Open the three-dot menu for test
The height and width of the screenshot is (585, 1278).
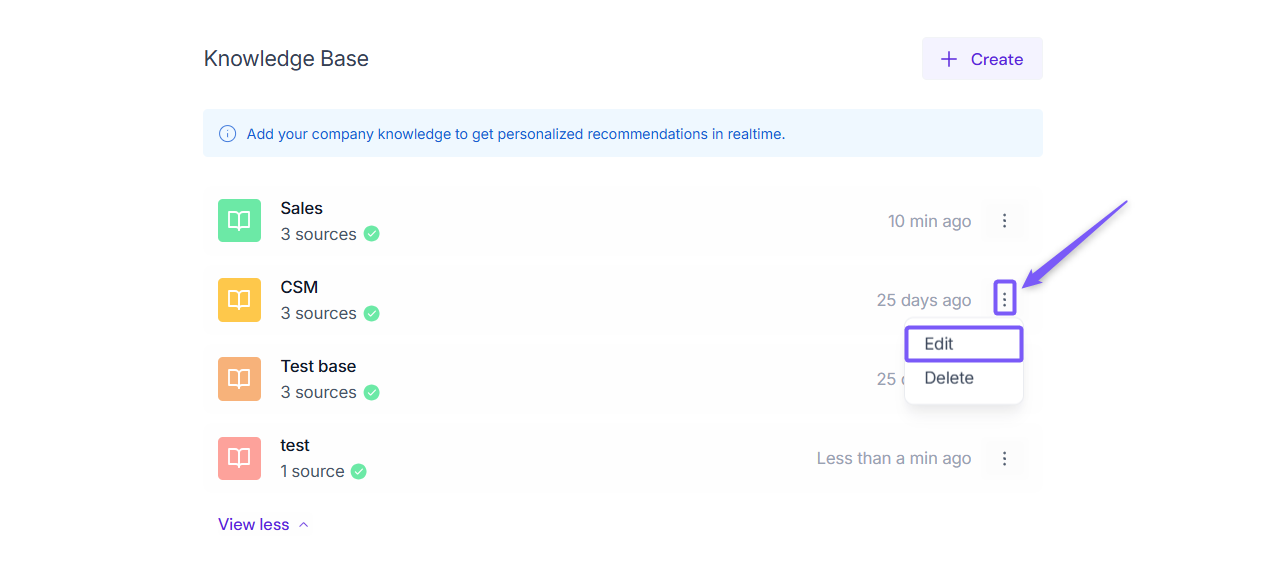tap(1005, 458)
